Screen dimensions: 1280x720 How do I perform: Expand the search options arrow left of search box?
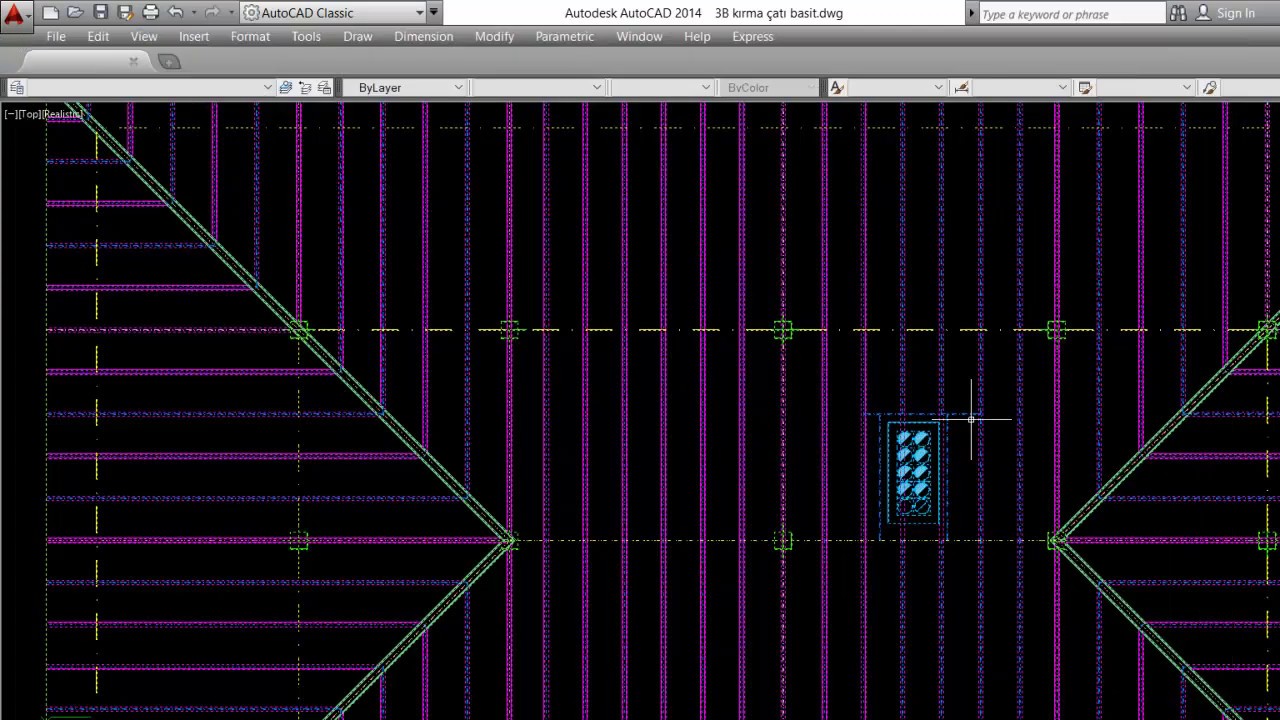[971, 13]
